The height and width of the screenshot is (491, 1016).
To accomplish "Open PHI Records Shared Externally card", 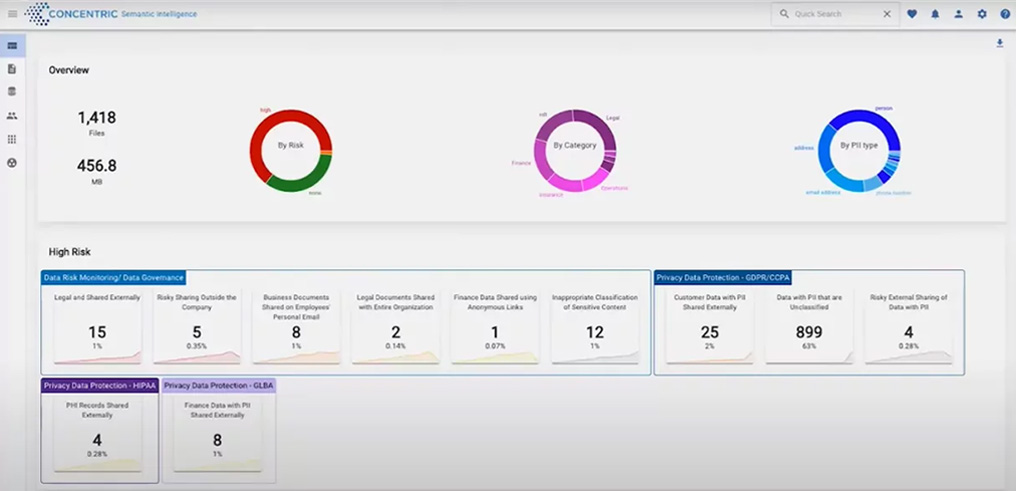I will (x=97, y=435).
